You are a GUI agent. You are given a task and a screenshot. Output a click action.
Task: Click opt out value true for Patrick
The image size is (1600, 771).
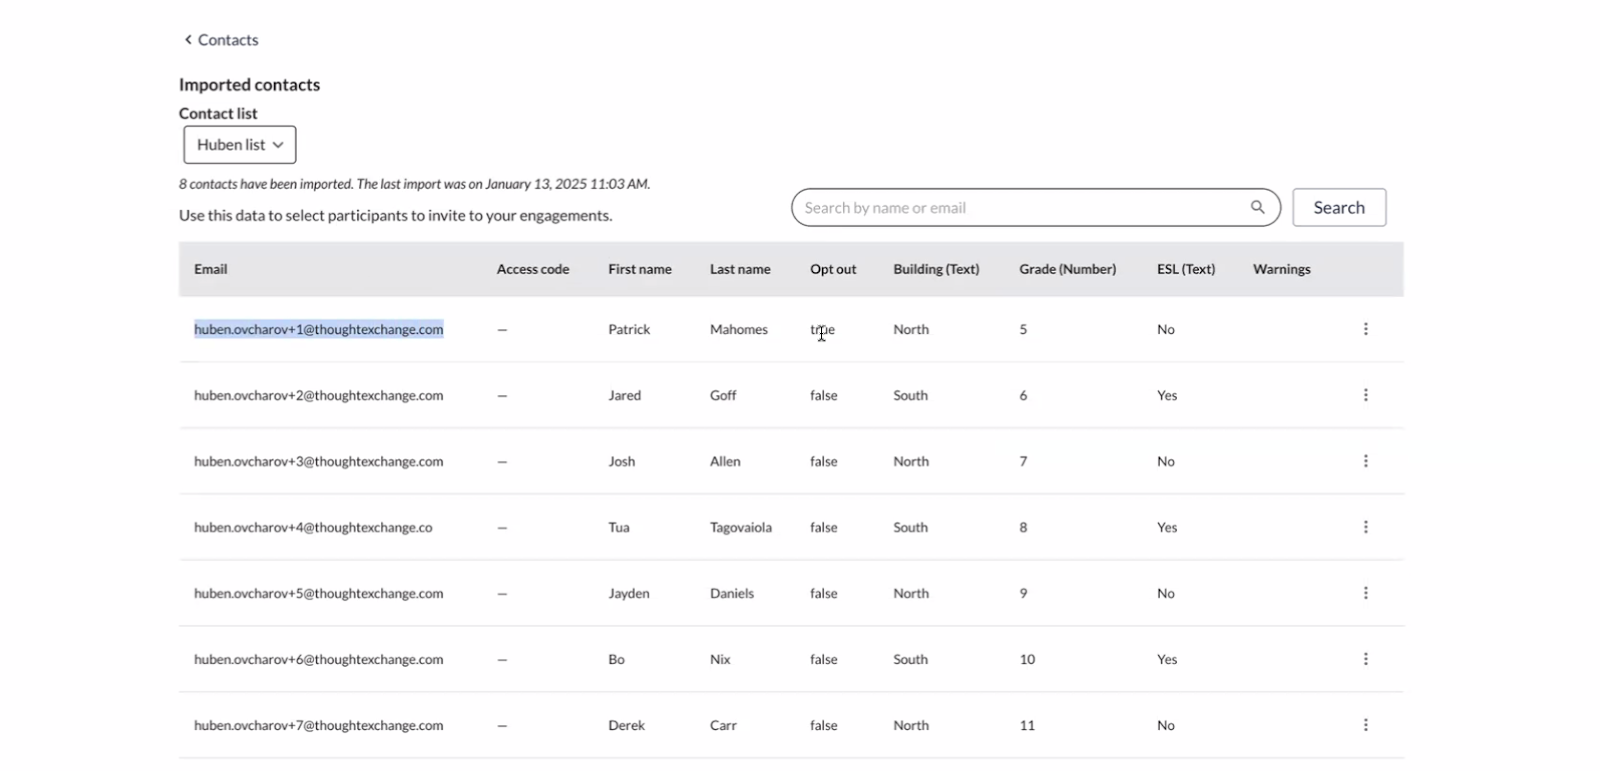tap(822, 329)
